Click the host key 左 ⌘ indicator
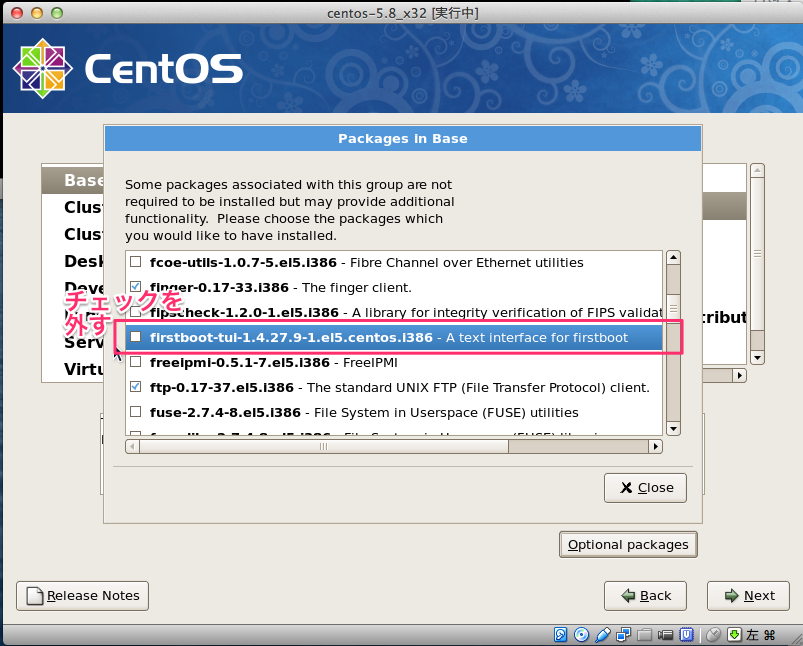The image size is (803, 646). (760, 635)
